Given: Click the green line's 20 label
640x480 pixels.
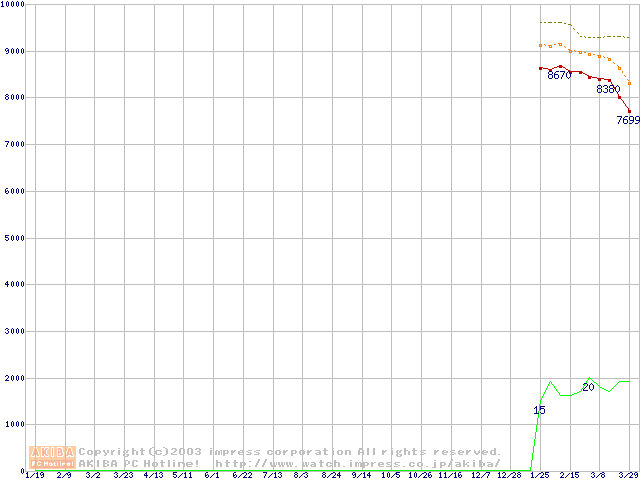Looking at the screenshot, I should pyautogui.click(x=588, y=387).
